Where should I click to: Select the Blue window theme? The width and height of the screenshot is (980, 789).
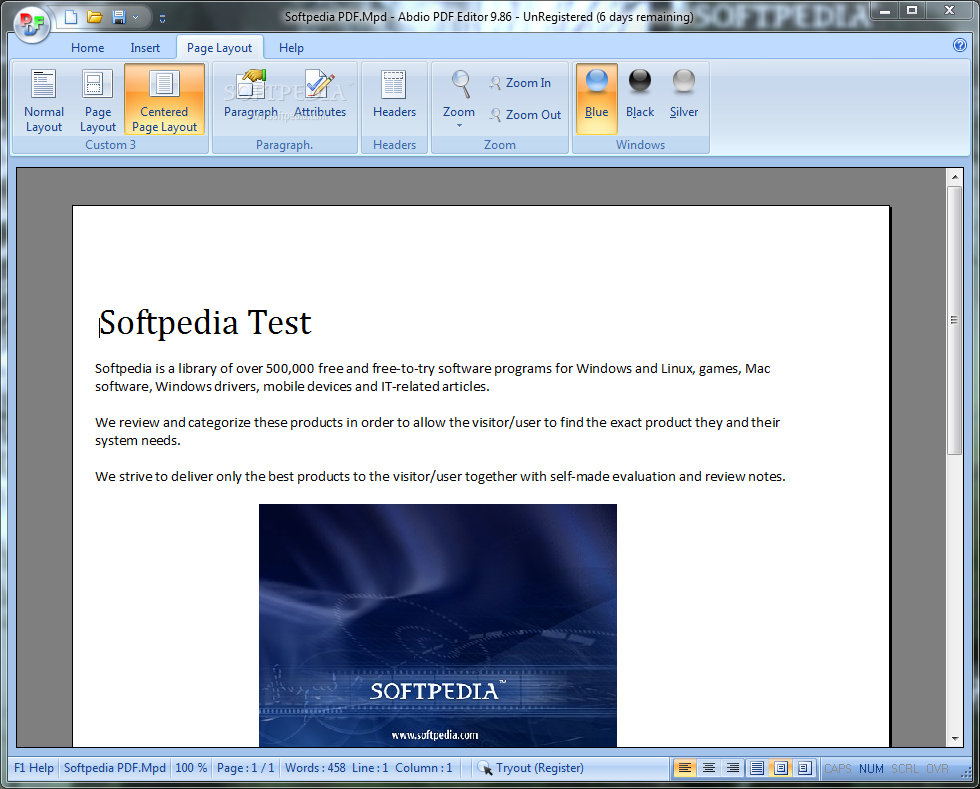pyautogui.click(x=597, y=99)
